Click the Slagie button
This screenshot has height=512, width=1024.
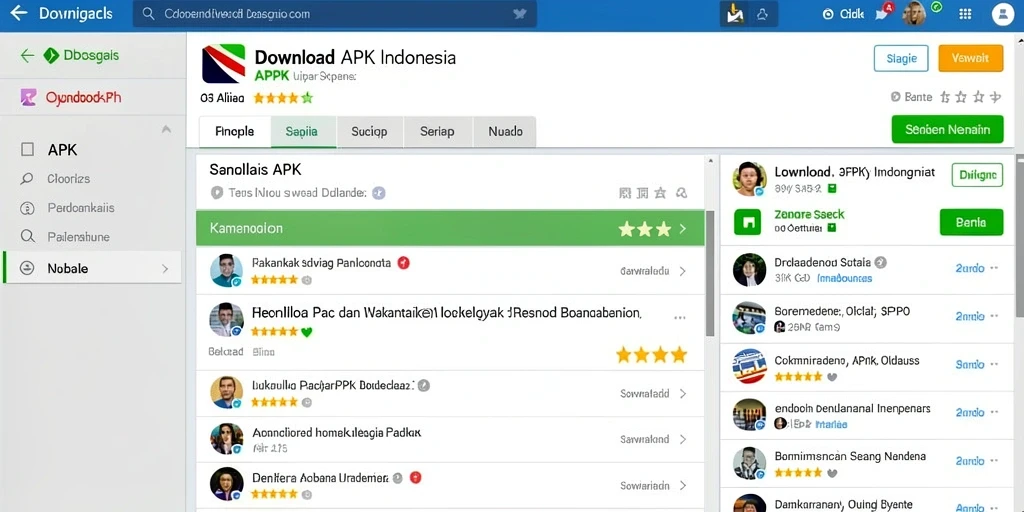coord(901,58)
